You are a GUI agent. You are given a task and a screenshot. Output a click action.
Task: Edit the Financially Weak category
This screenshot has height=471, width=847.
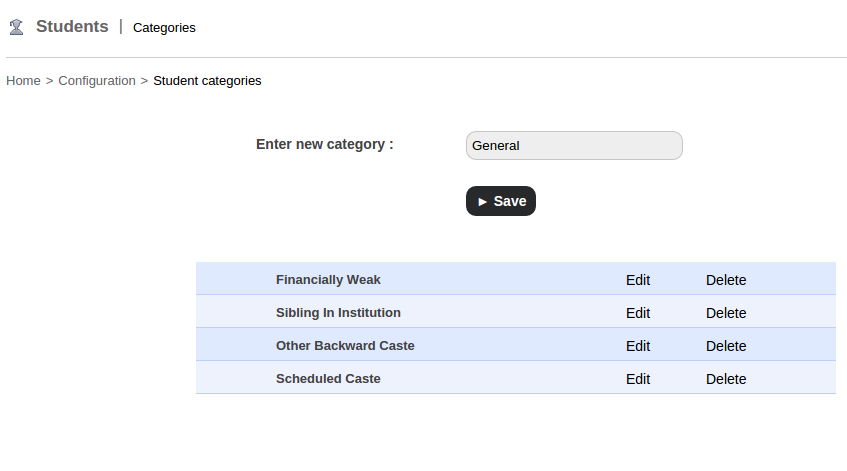[x=638, y=280]
